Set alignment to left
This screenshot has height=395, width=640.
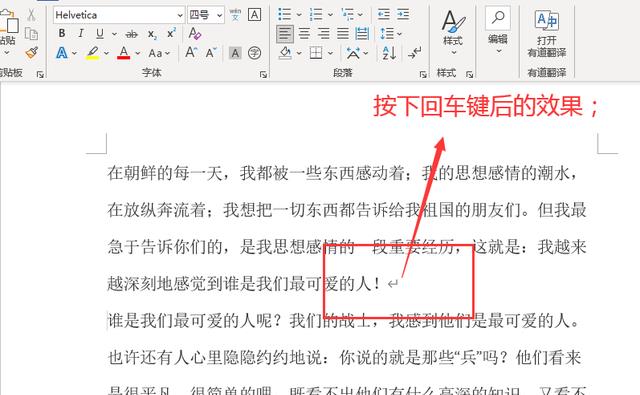(284, 34)
